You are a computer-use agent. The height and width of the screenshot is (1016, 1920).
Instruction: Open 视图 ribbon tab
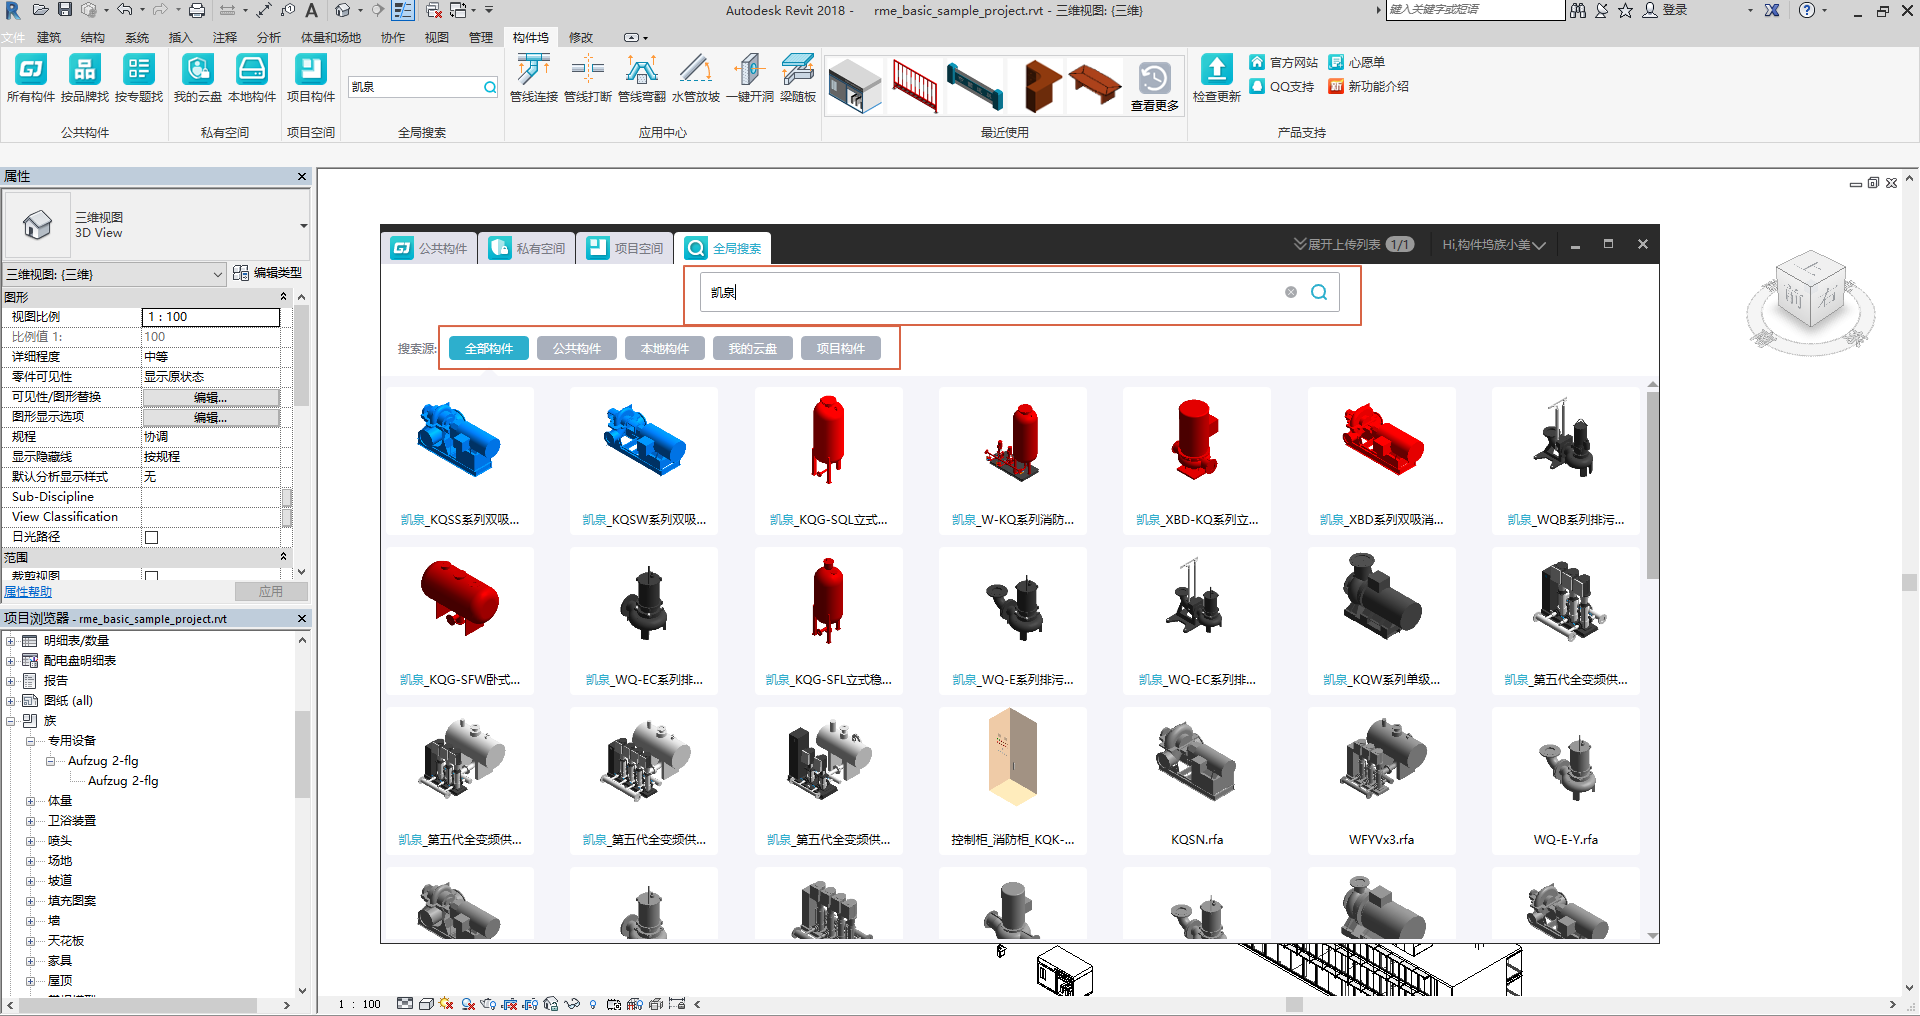tap(437, 37)
